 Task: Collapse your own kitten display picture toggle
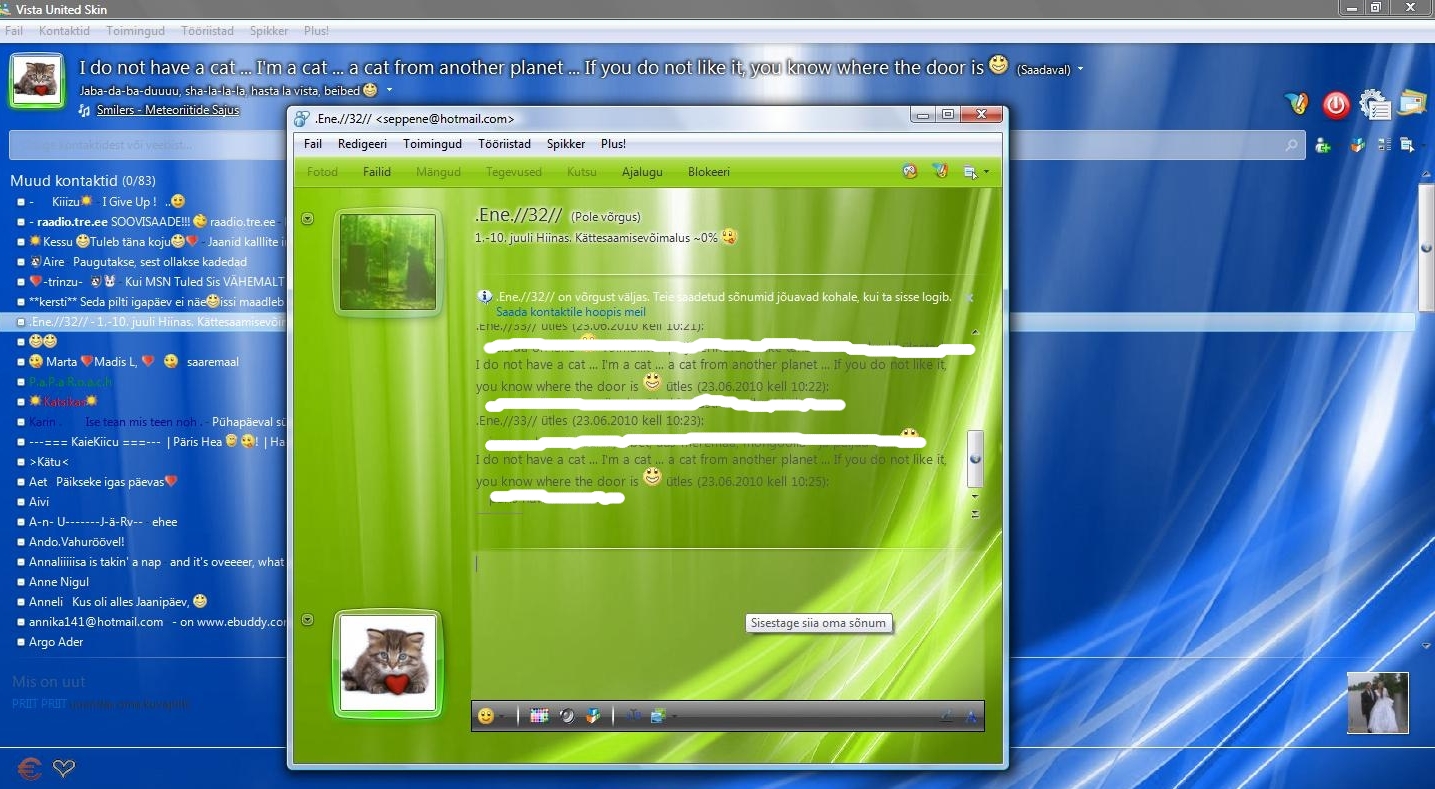(x=308, y=620)
